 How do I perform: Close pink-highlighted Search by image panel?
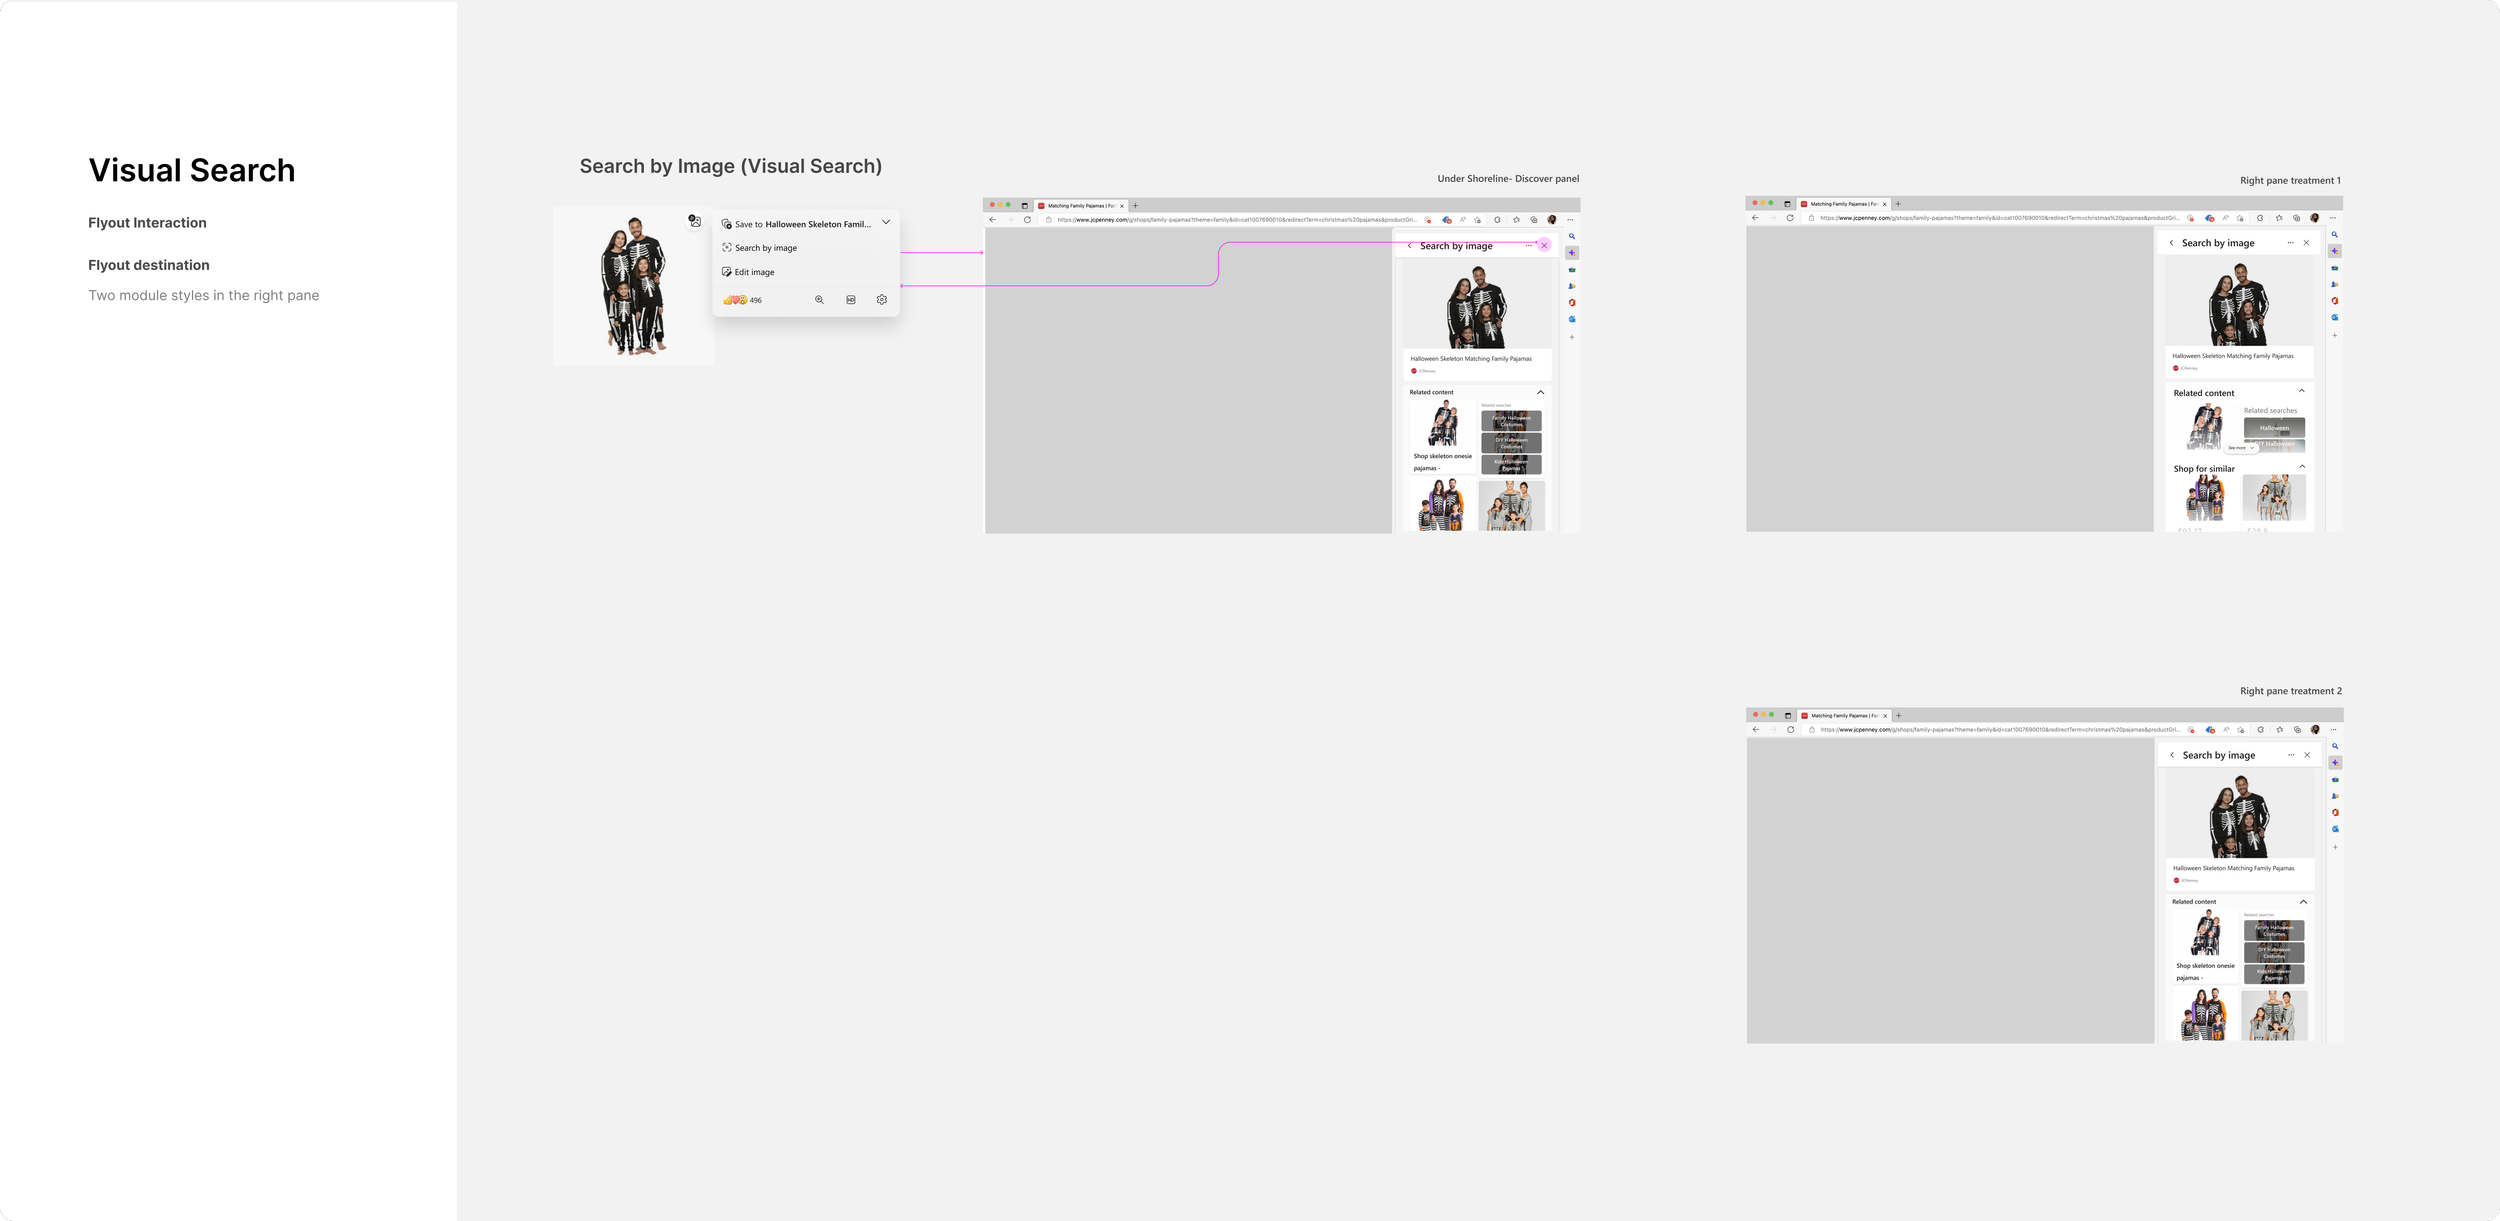[x=1544, y=245]
